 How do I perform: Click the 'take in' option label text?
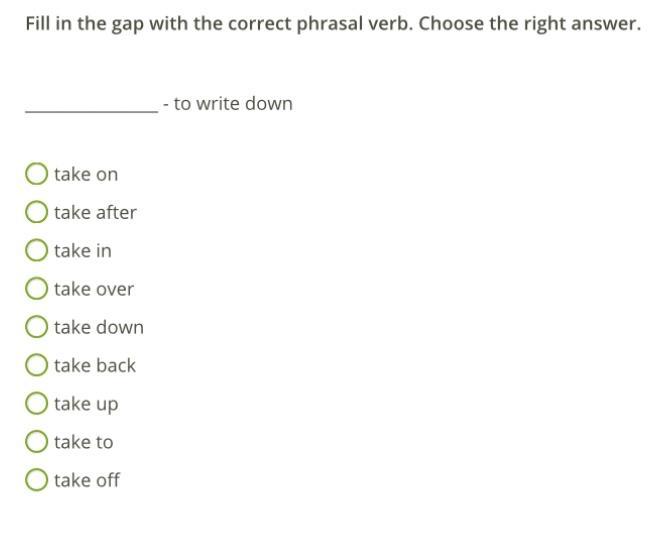83,251
